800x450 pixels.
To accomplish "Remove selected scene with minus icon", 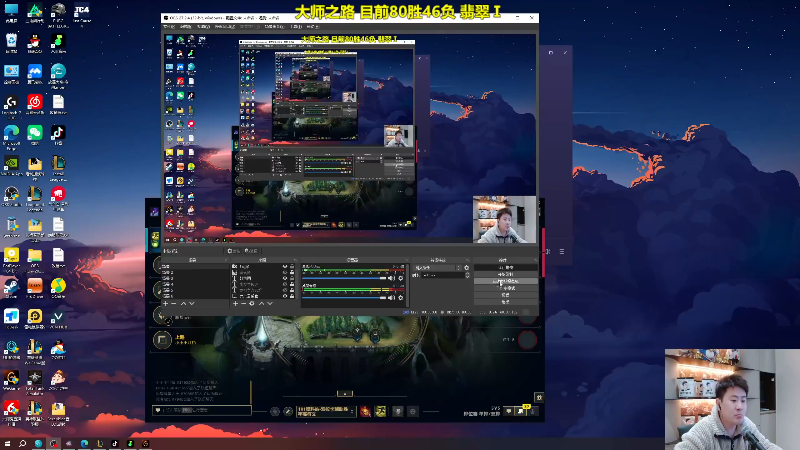I will [174, 304].
